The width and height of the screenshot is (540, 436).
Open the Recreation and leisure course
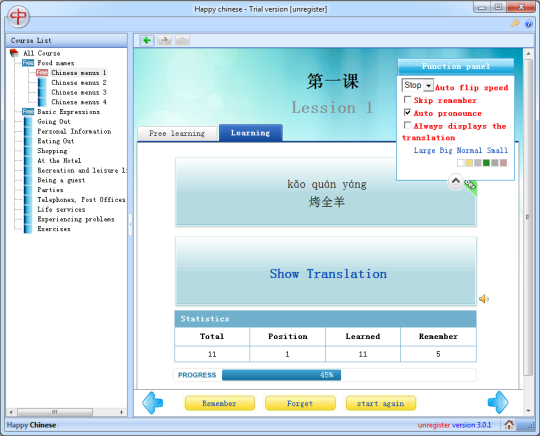(x=82, y=170)
